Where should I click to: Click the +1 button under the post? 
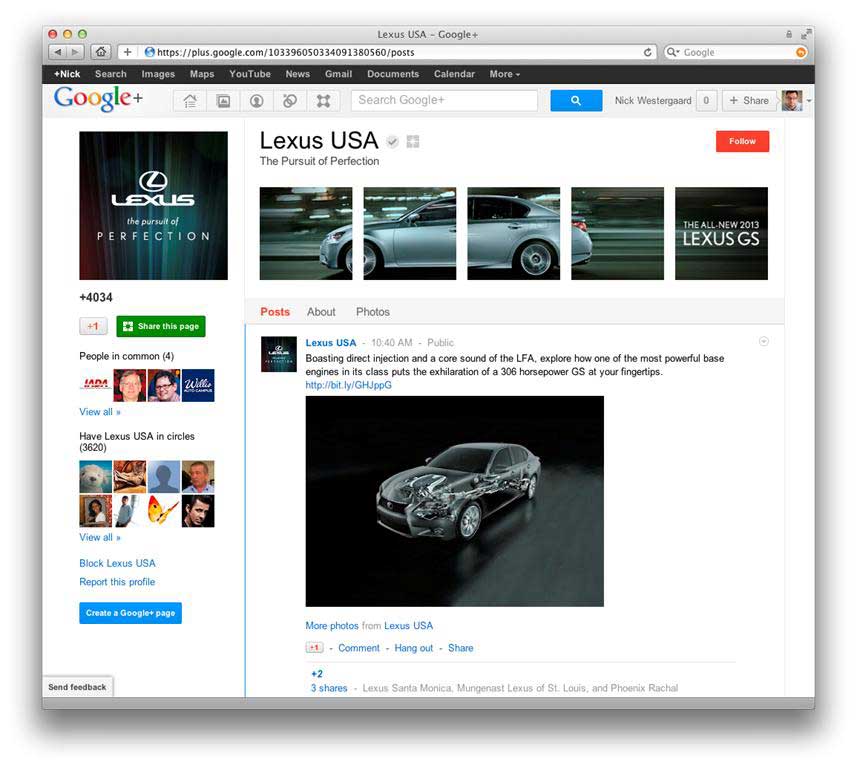pos(314,648)
